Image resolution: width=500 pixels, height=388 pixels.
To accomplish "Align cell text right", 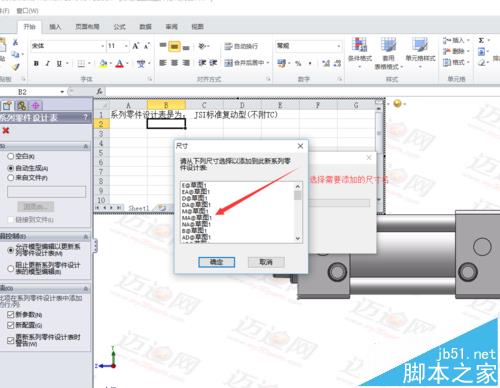I will (186, 63).
